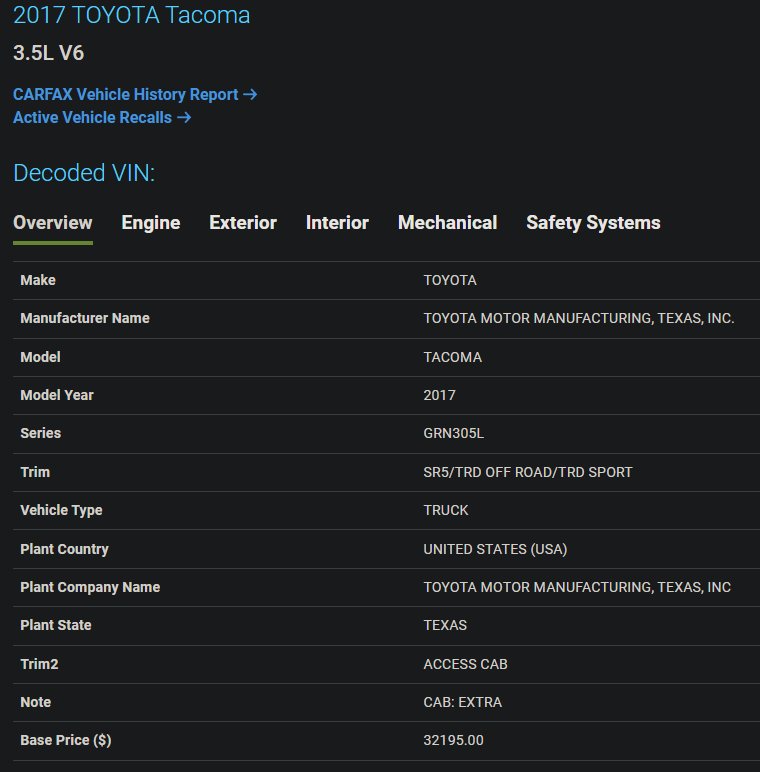
Task: Click the Vehicle Type label
Action: [61, 510]
